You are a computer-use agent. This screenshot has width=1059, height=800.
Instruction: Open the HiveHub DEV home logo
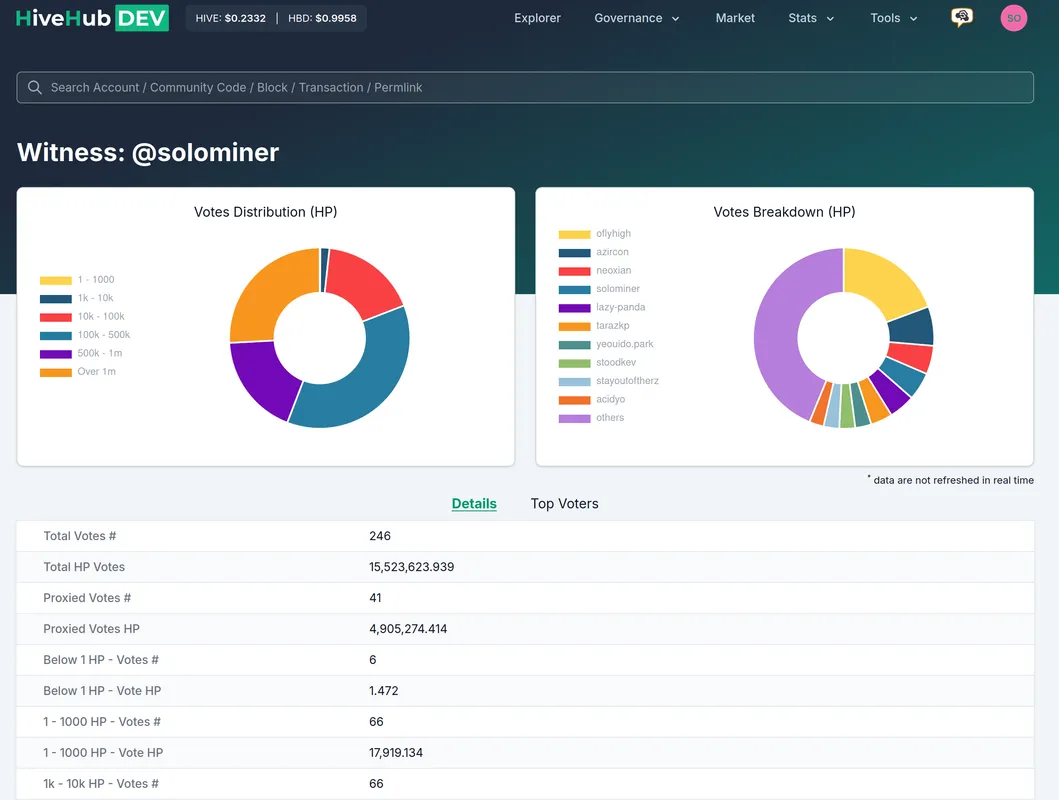(92, 18)
